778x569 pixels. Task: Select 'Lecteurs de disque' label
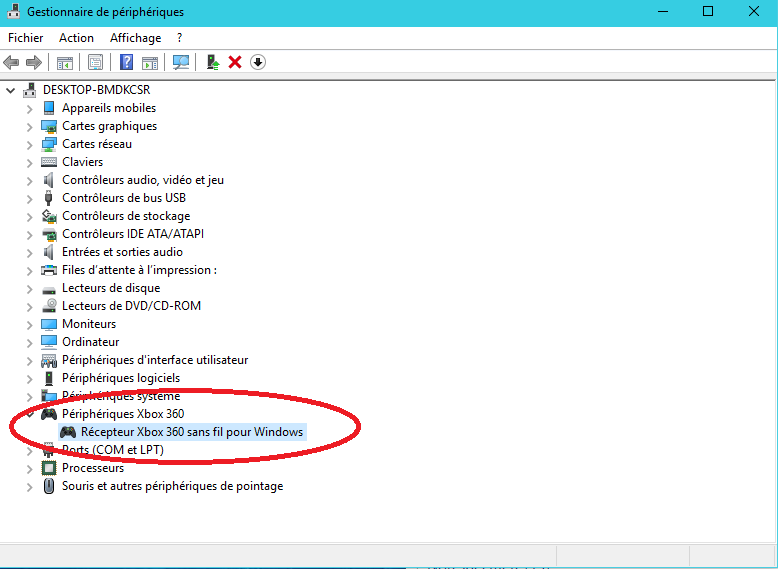111,288
